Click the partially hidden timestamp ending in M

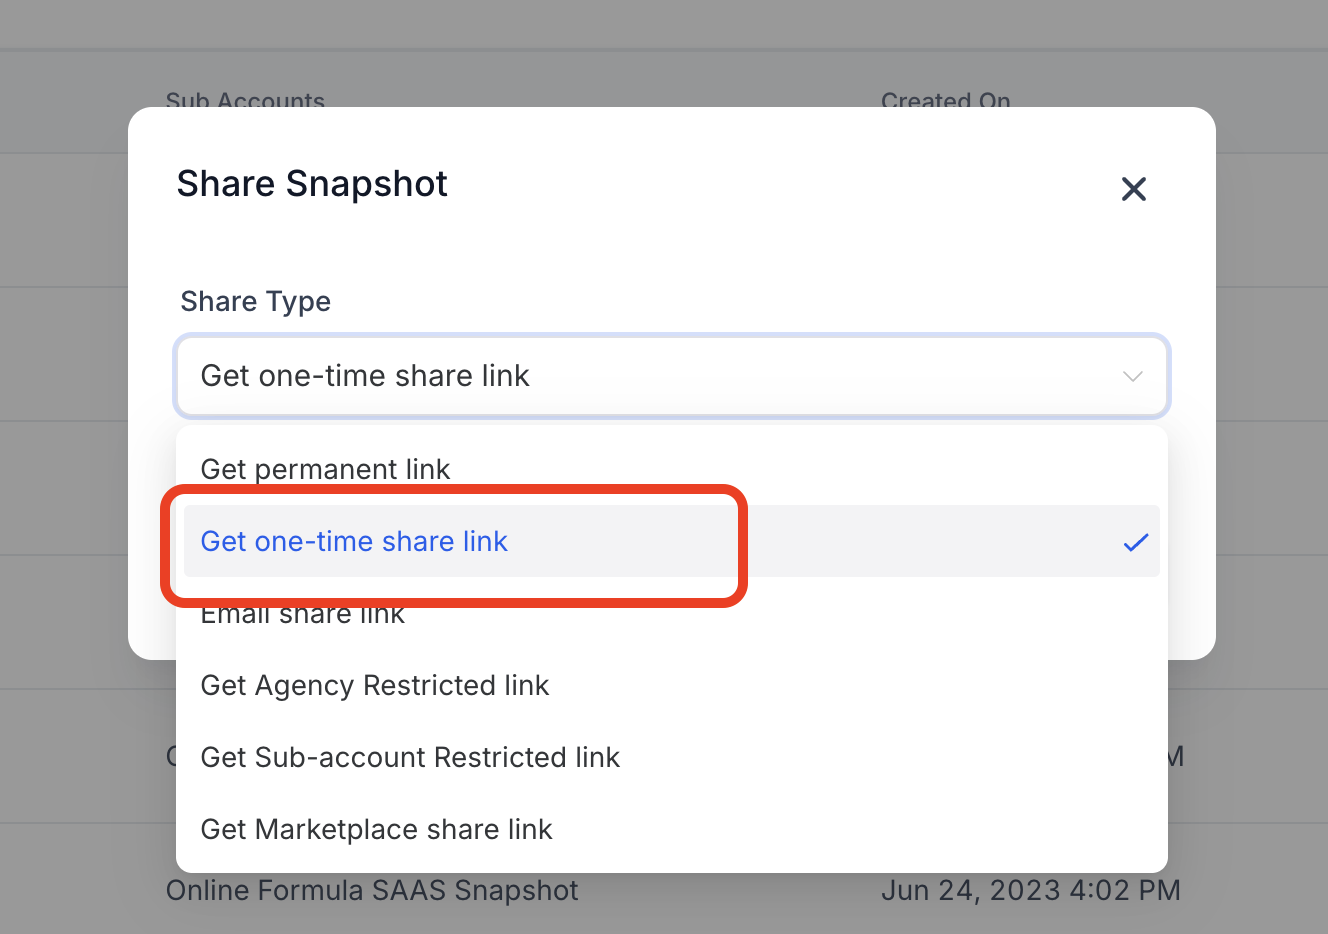coord(1176,757)
